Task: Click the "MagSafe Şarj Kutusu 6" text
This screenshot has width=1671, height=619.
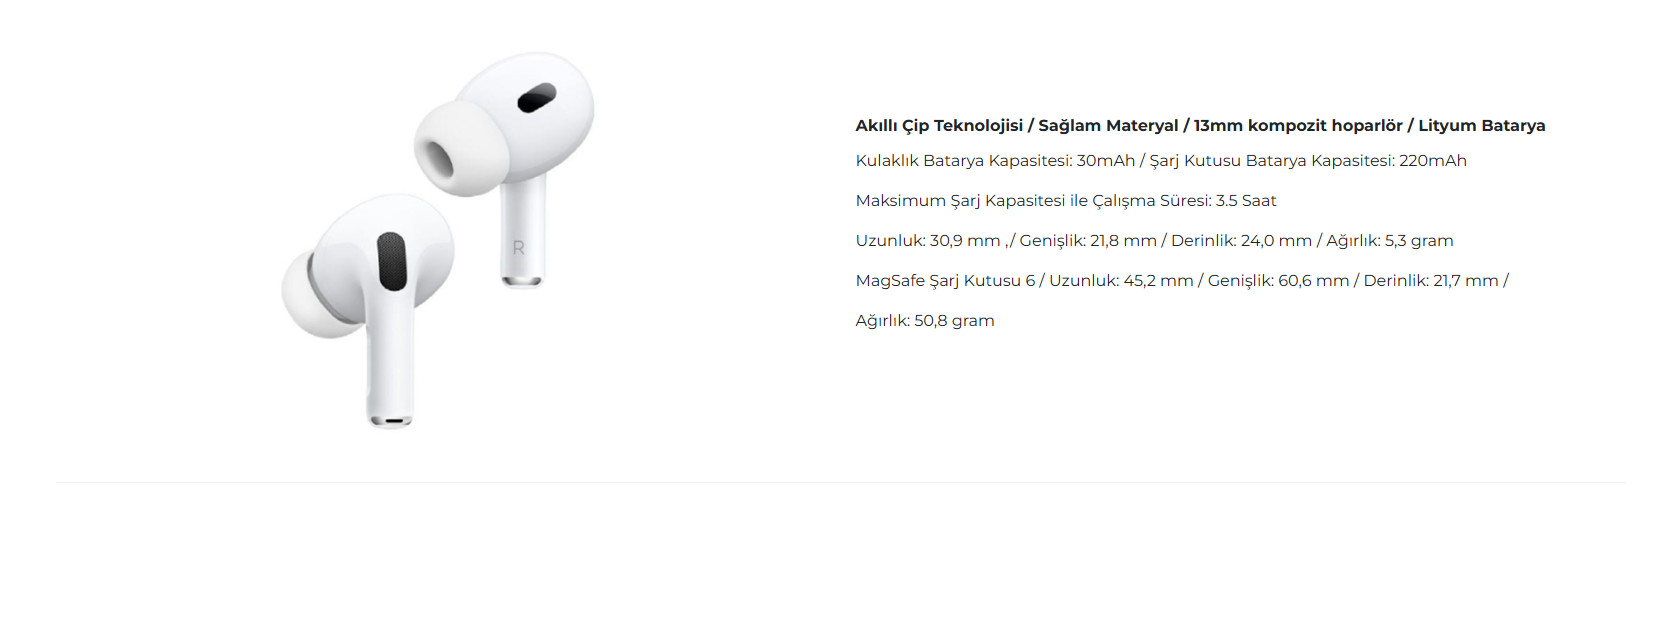Action: (x=945, y=281)
